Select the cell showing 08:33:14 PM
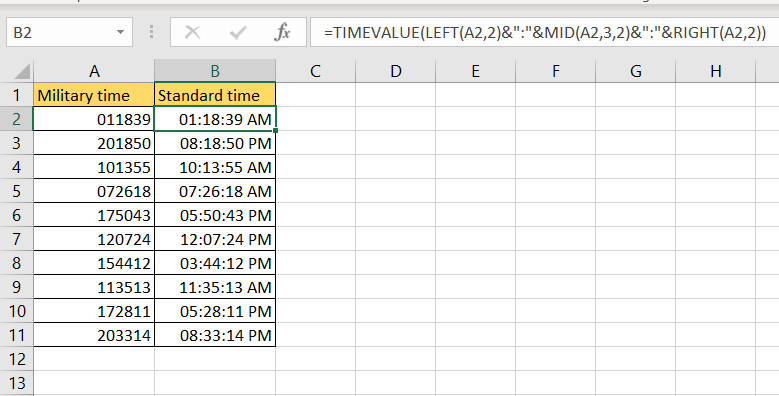Viewport: 779px width, 396px height. [x=215, y=335]
